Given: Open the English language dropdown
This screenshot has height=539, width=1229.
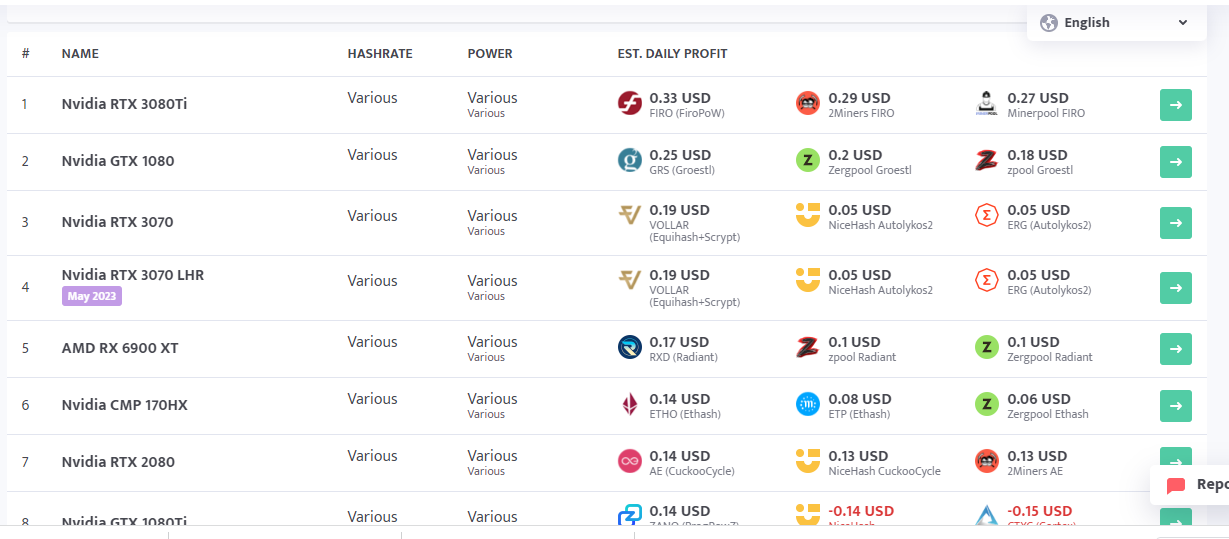Looking at the screenshot, I should pyautogui.click(x=1114, y=23).
